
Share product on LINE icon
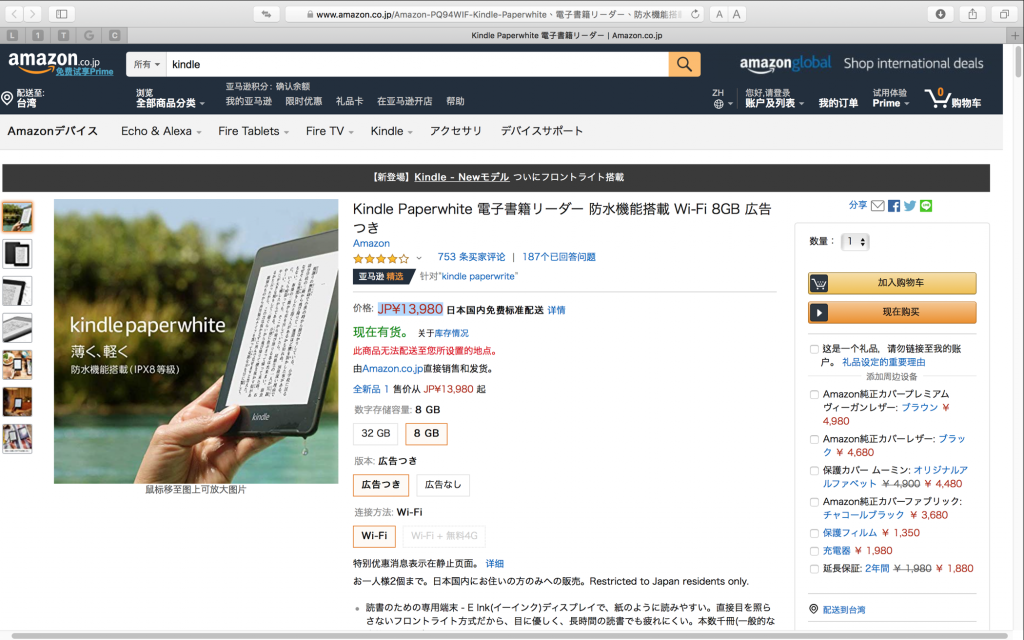[x=926, y=206]
